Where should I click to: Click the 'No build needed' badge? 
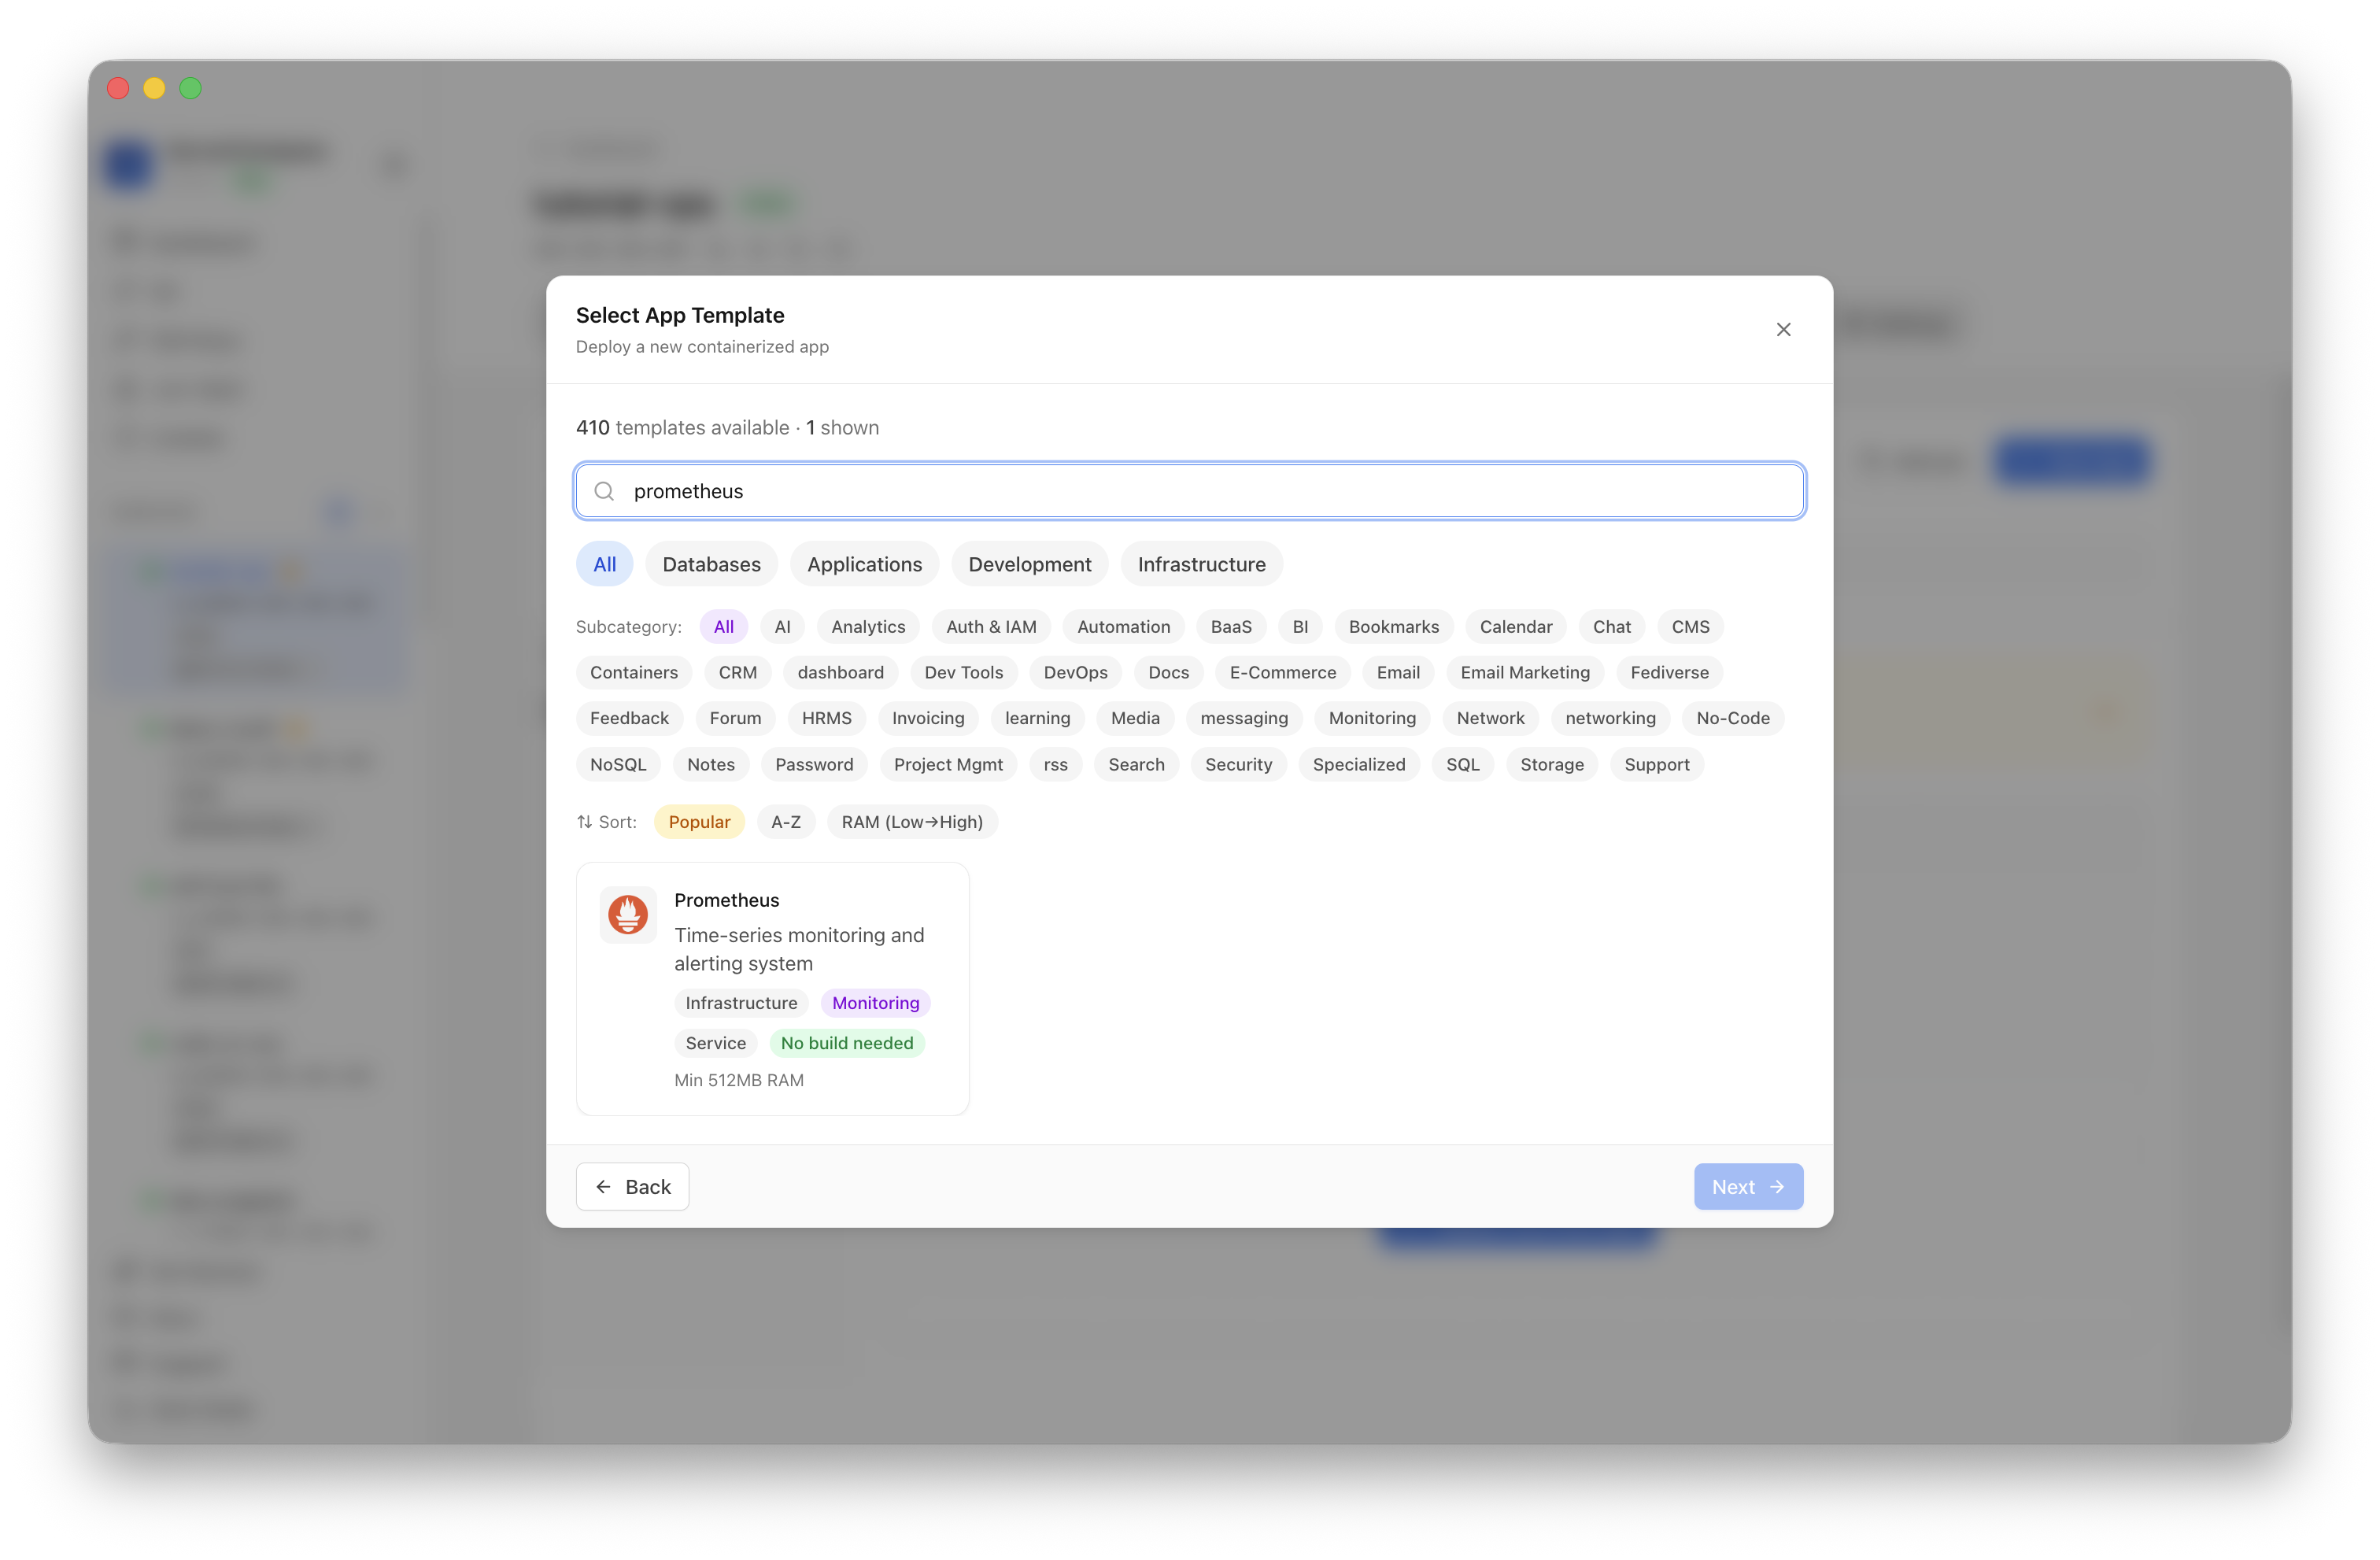[846, 1043]
